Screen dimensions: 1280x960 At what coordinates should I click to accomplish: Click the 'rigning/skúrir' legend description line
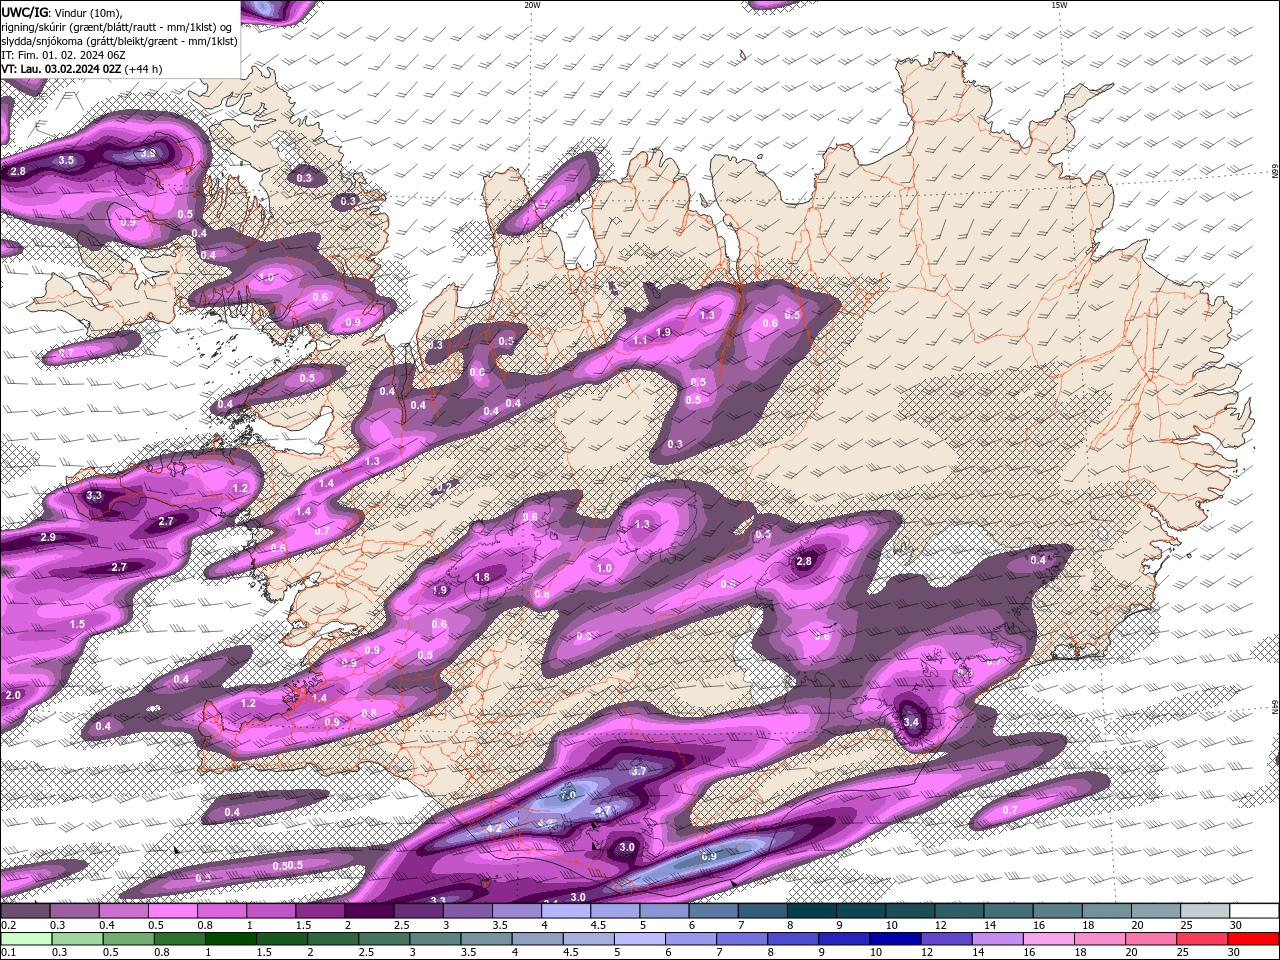[x=117, y=27]
